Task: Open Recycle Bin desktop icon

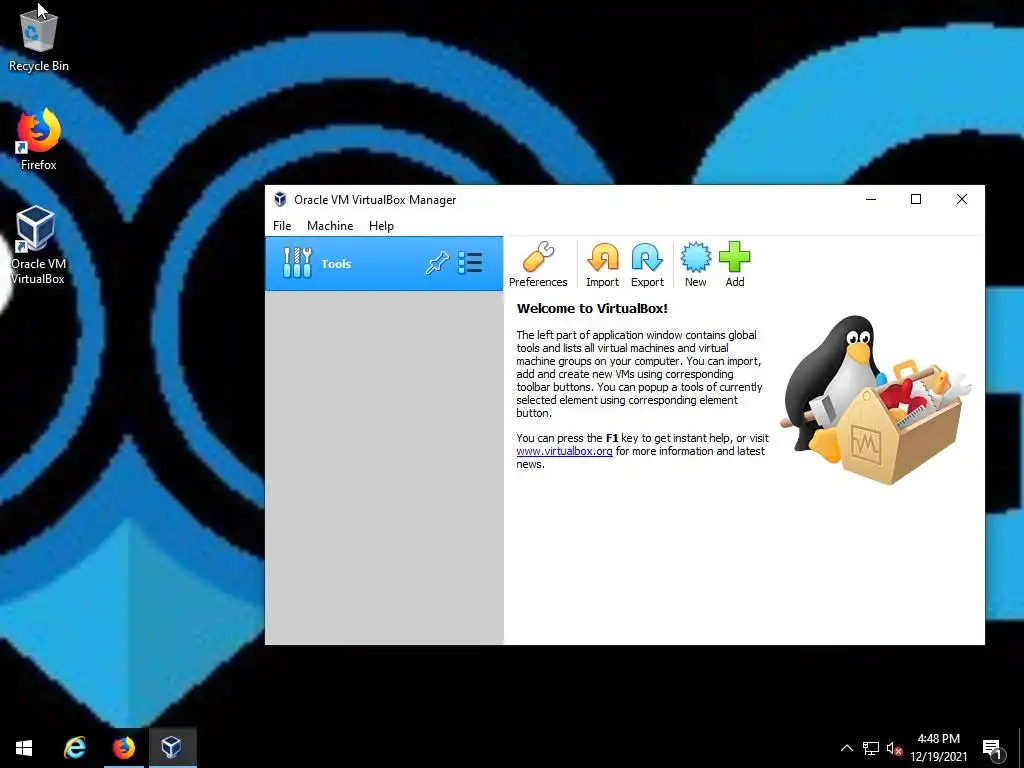Action: (x=39, y=40)
